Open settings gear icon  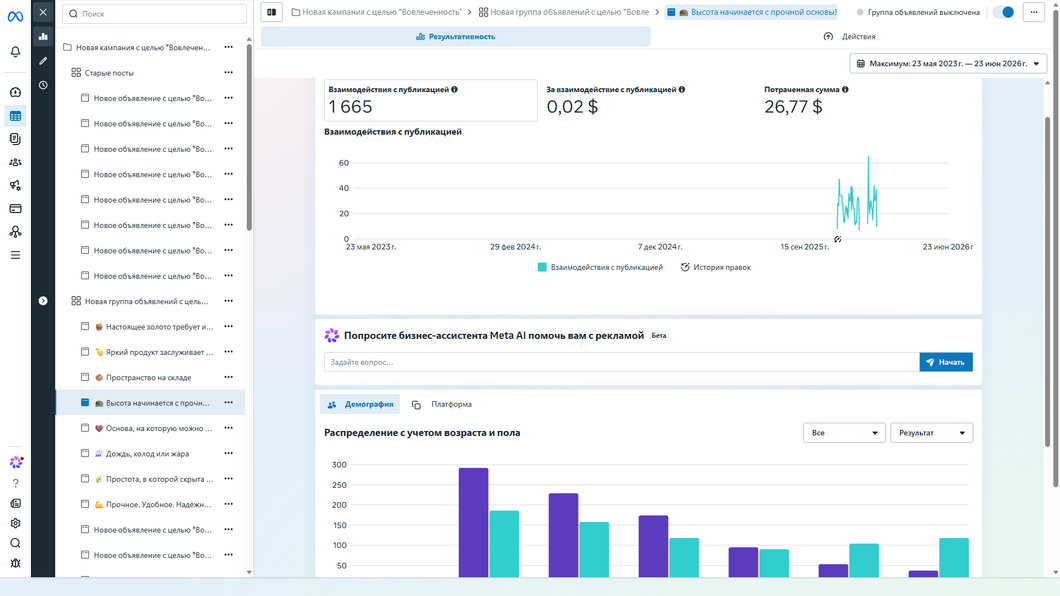15,523
